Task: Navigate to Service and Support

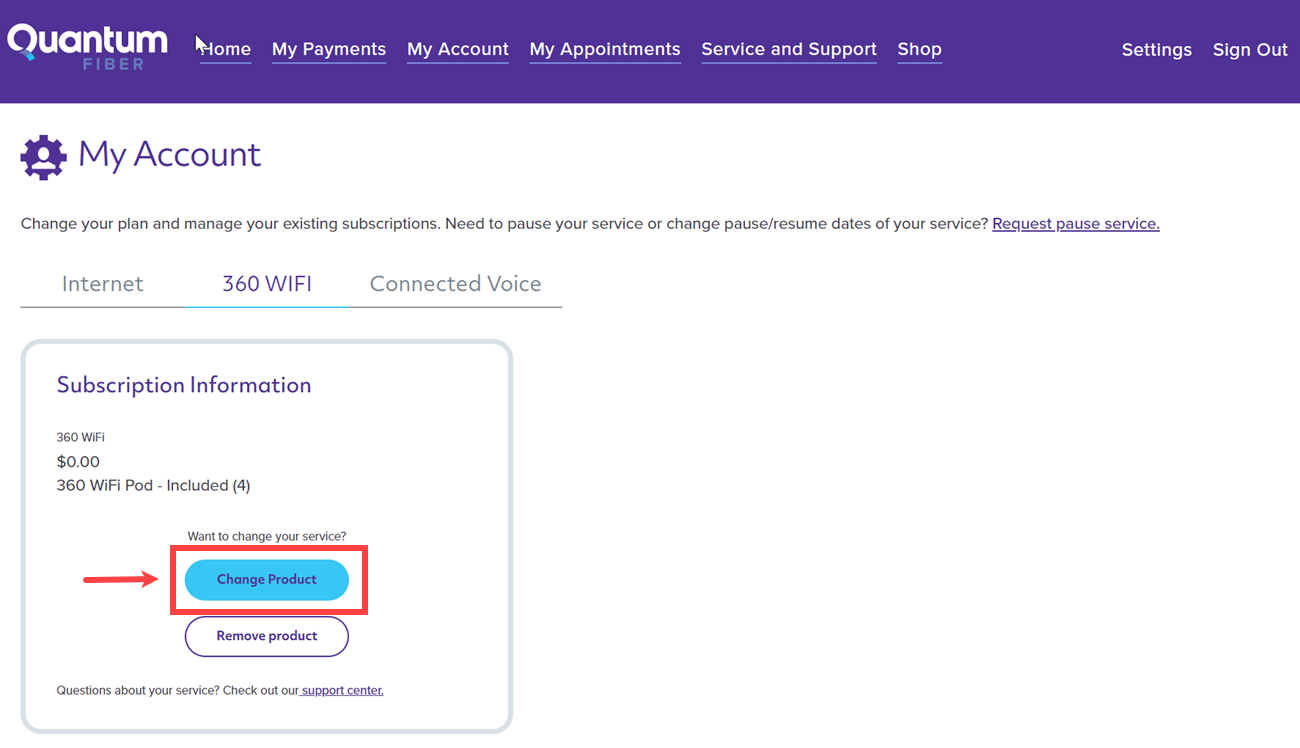Action: [x=789, y=49]
